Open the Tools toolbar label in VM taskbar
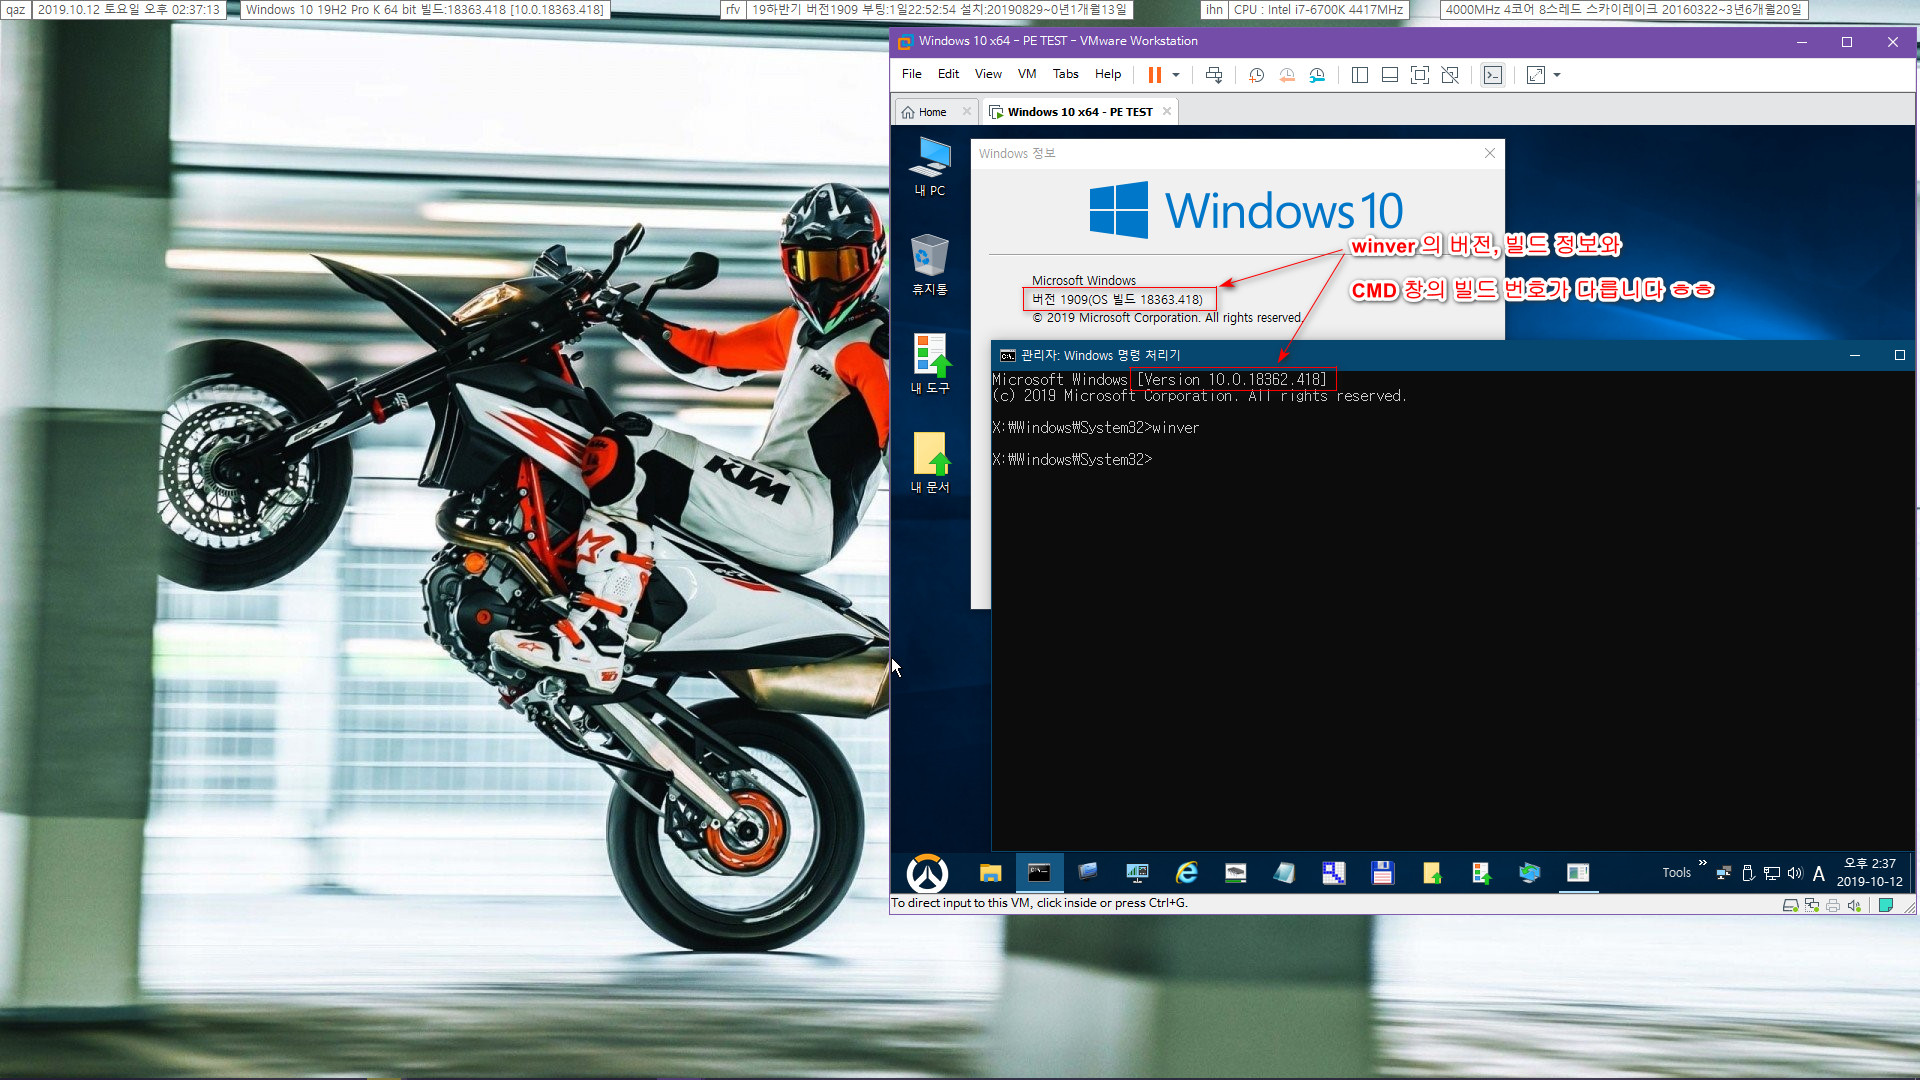The image size is (1920, 1080). (x=1676, y=873)
